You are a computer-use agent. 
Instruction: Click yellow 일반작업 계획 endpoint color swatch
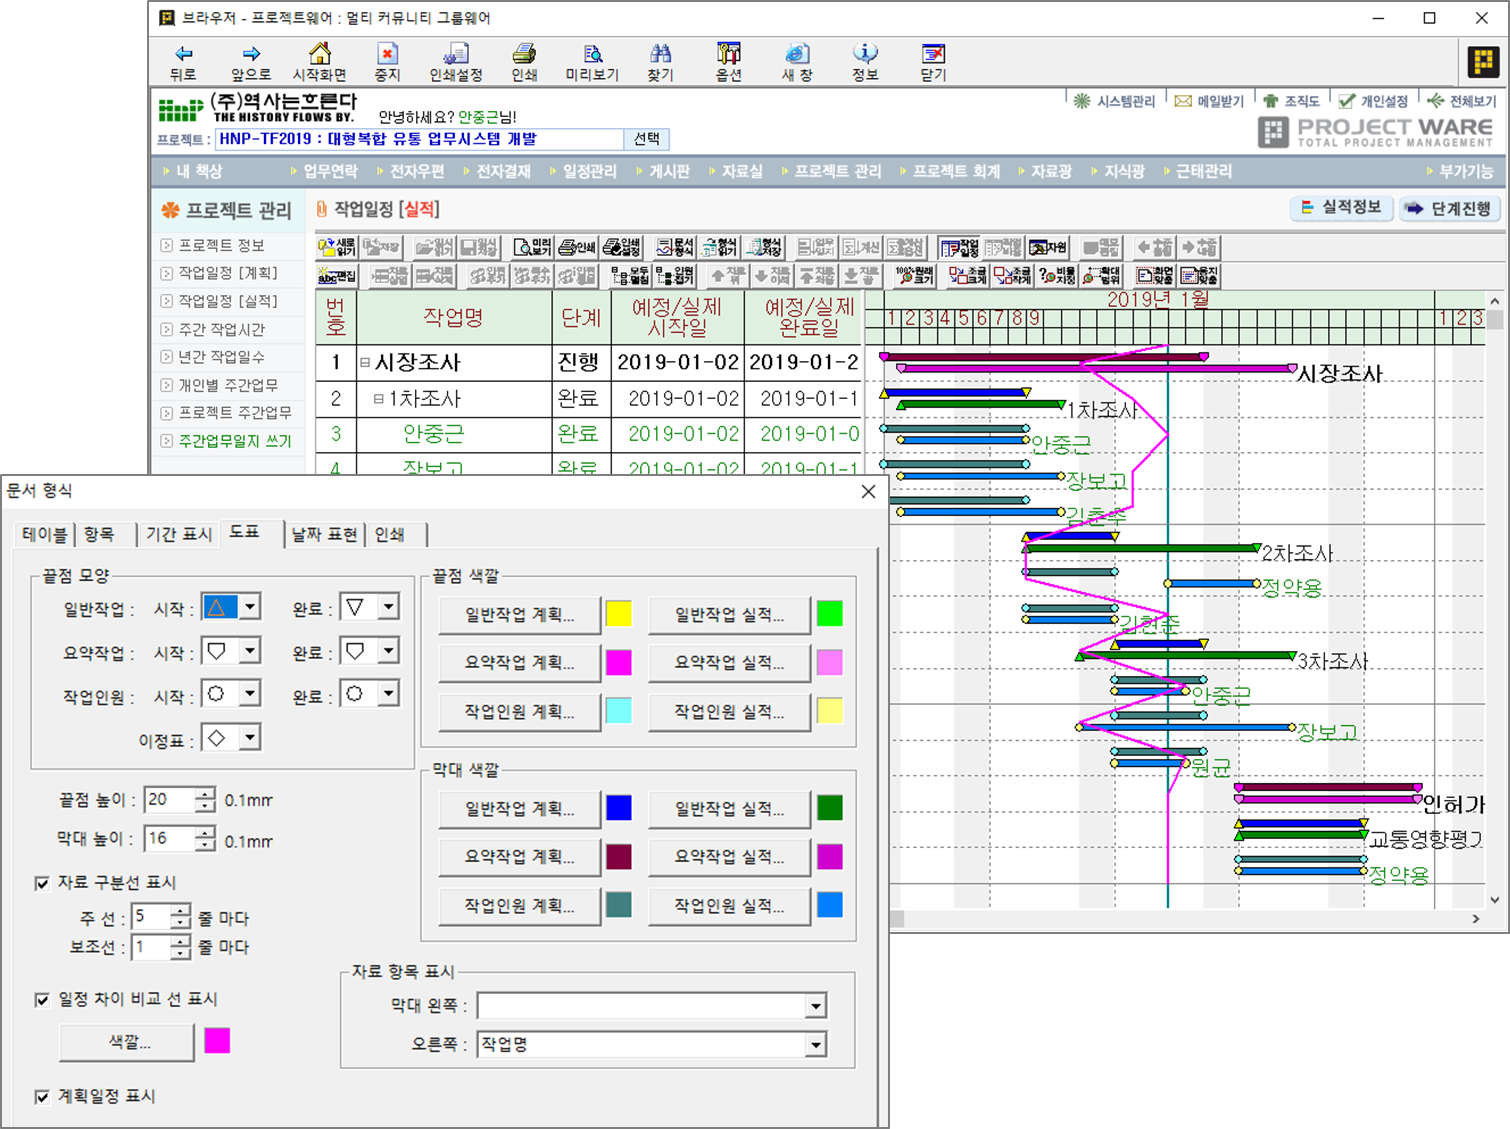click(x=619, y=614)
